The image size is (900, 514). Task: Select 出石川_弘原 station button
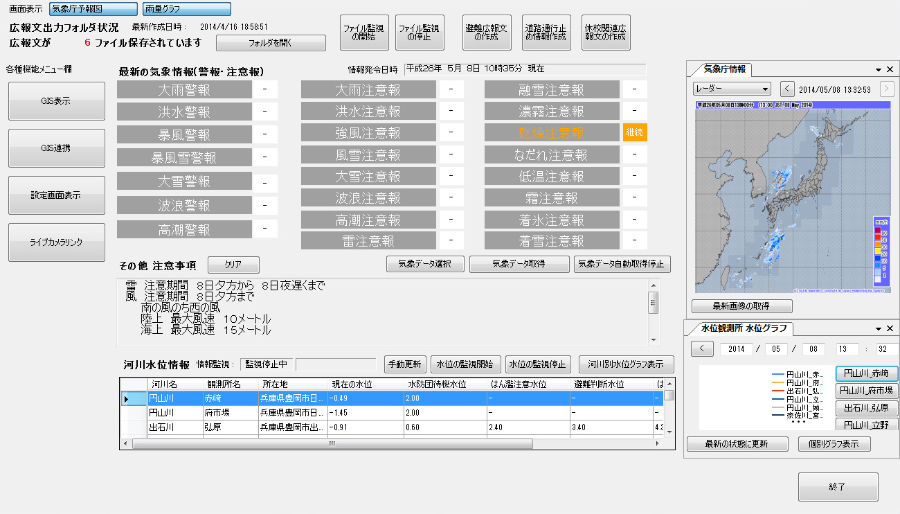[x=866, y=408]
